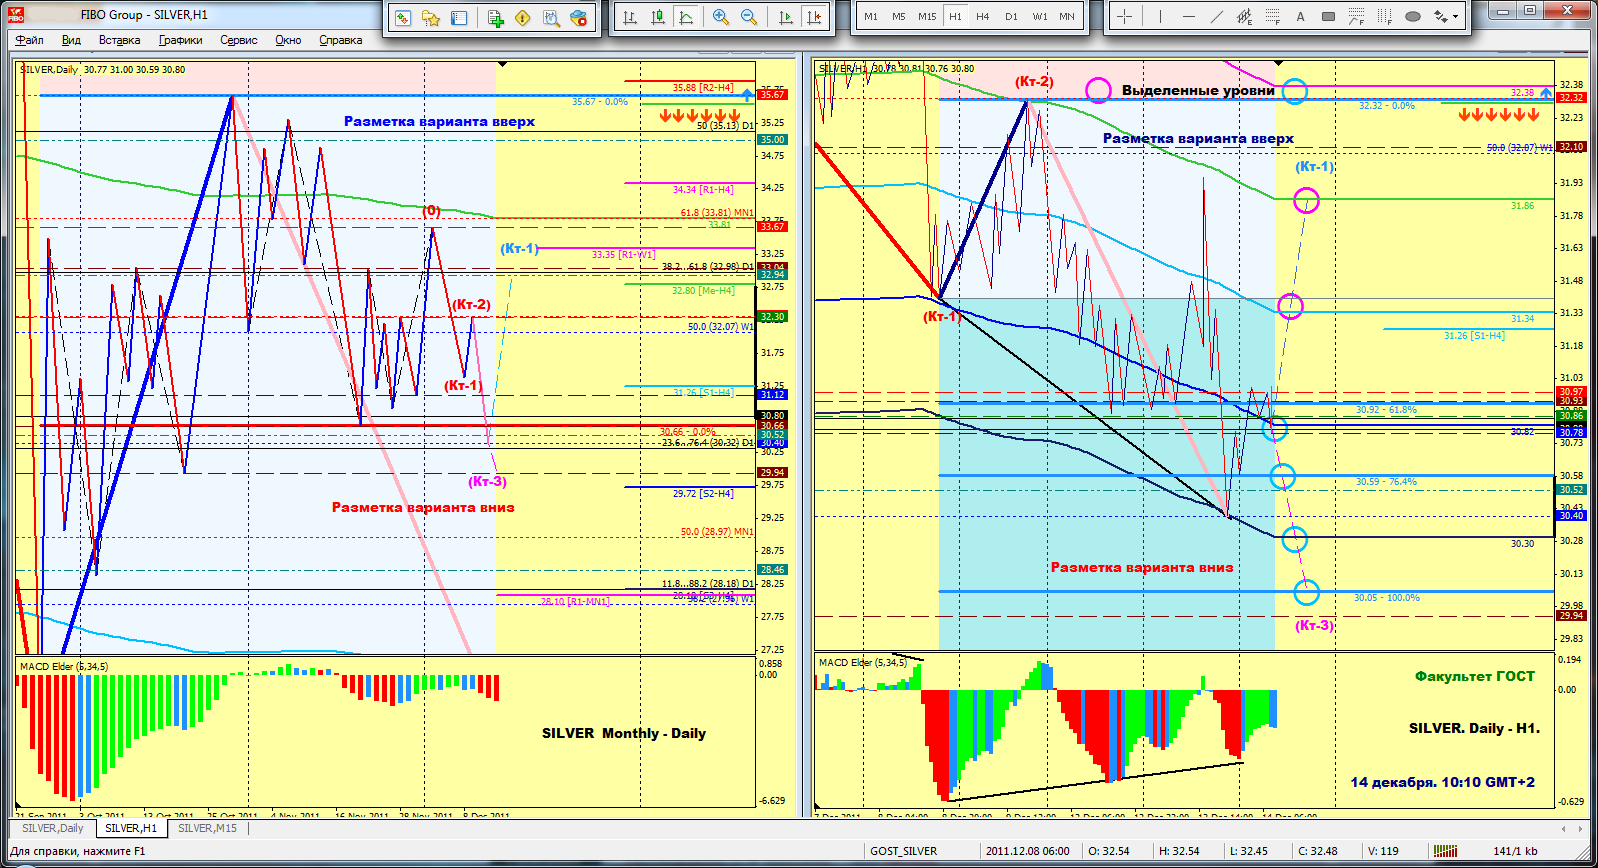Image resolution: width=1598 pixels, height=868 pixels.
Task: Select the Vertical Line drawing tool
Action: pos(1160,16)
